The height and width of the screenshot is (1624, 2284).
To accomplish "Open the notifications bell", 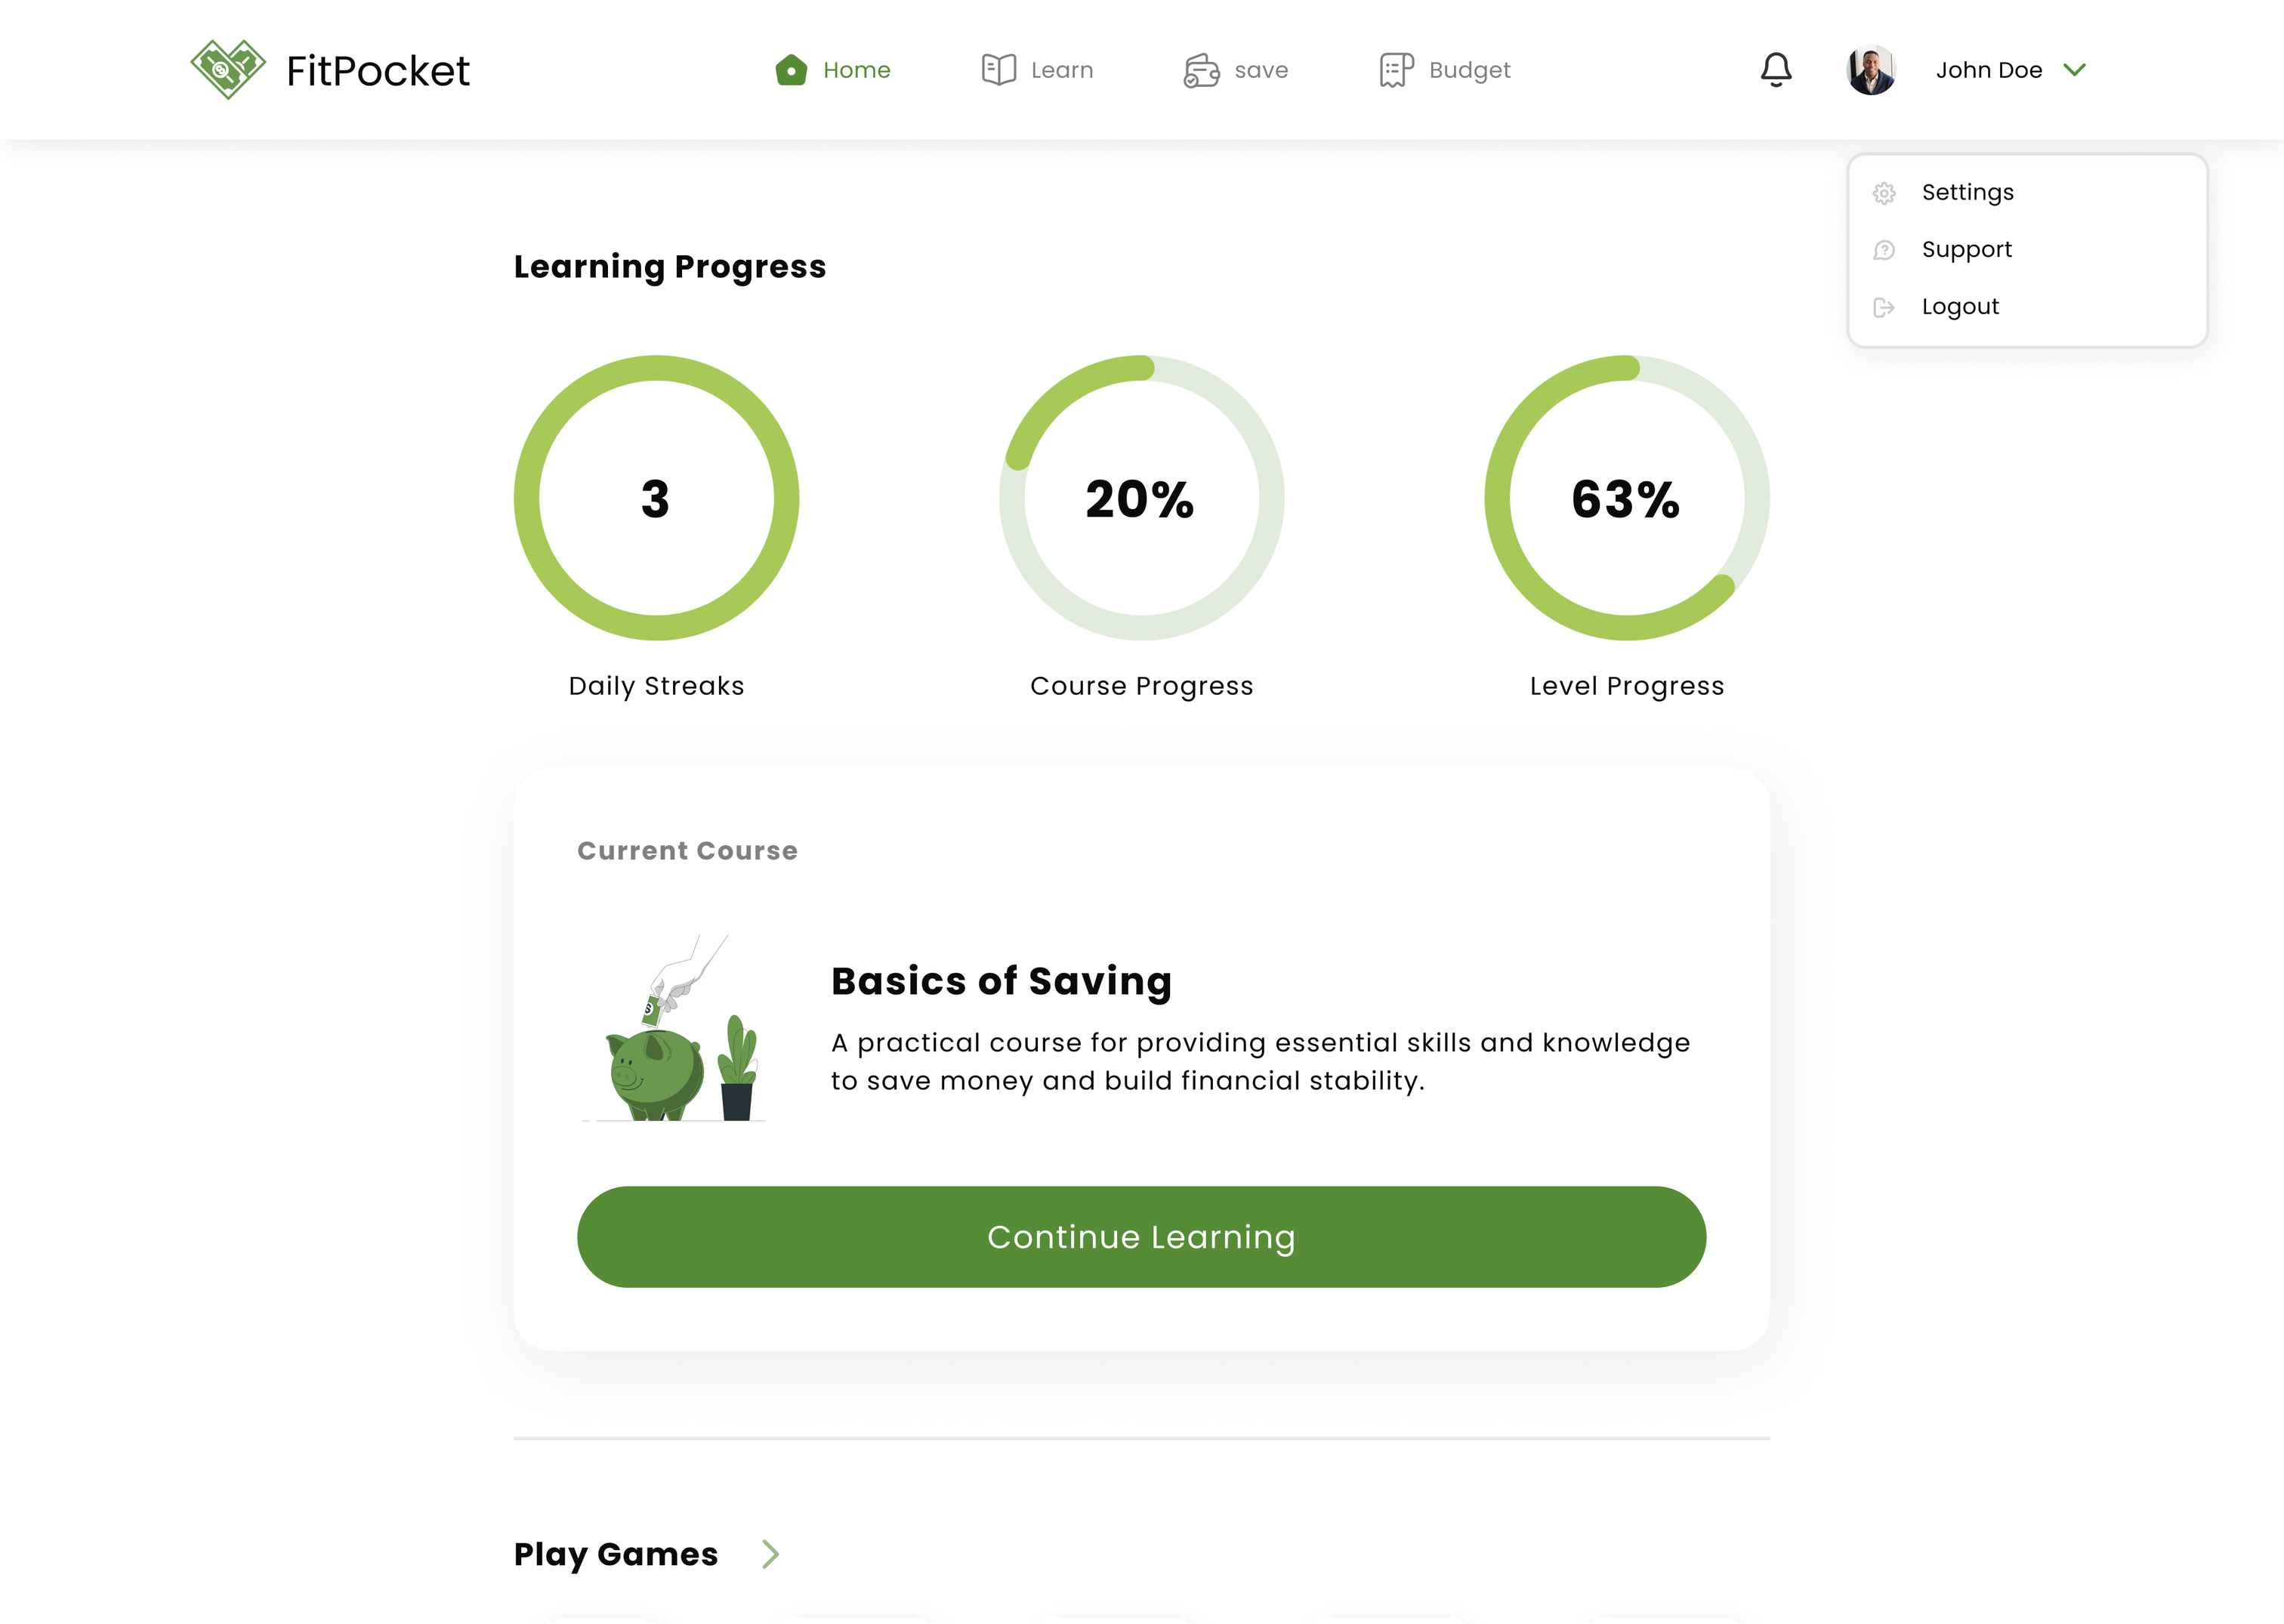I will click(x=1776, y=70).
